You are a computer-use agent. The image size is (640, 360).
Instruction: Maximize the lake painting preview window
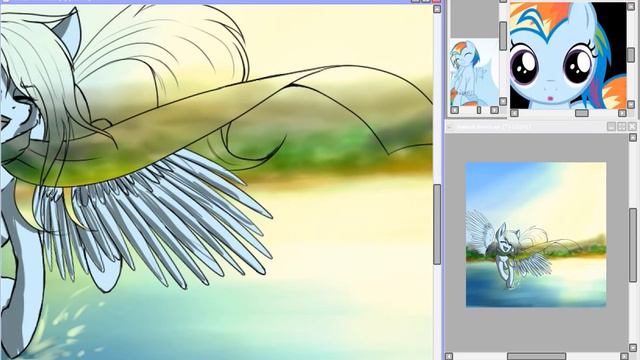point(622,127)
